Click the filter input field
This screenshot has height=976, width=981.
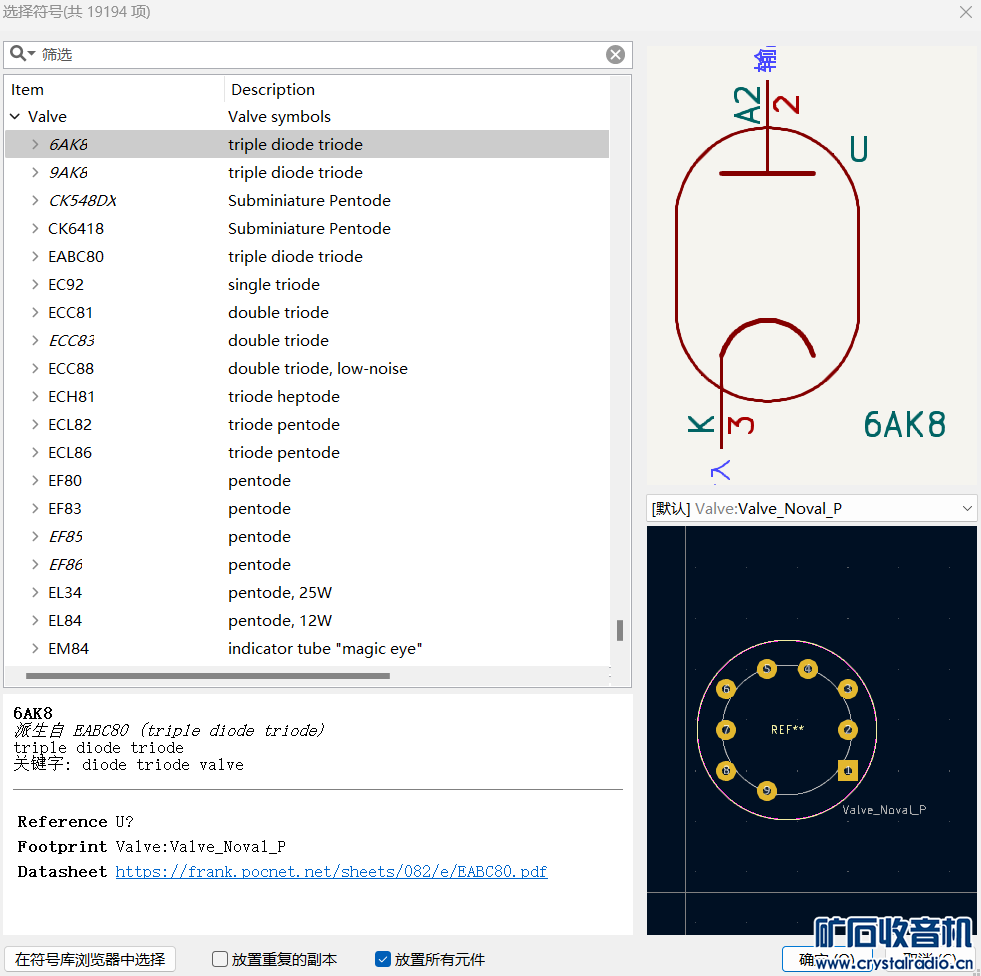(318, 54)
